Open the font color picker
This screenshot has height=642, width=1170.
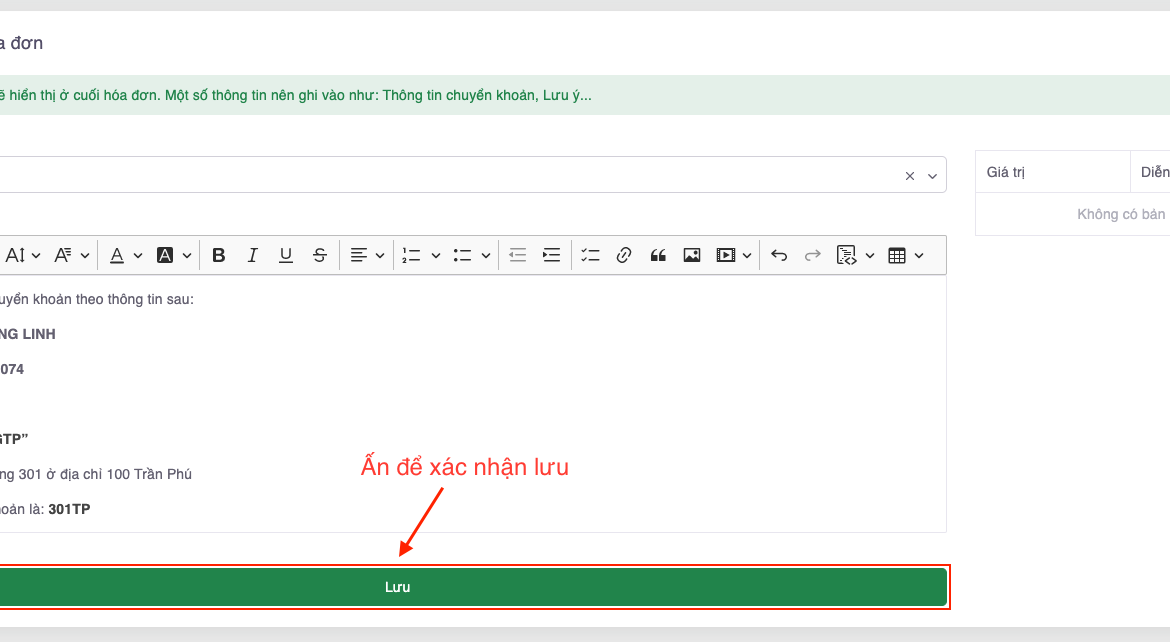[x=126, y=255]
